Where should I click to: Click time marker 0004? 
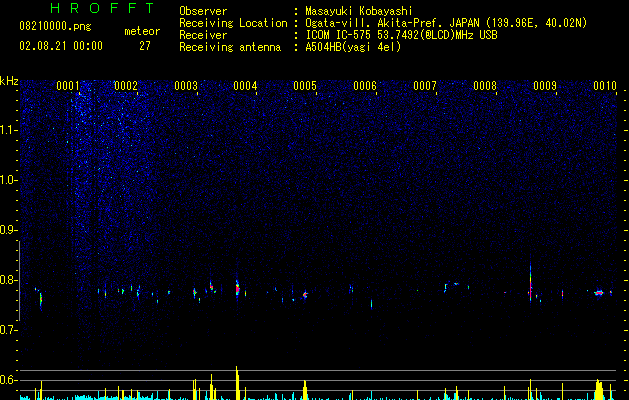coord(246,86)
